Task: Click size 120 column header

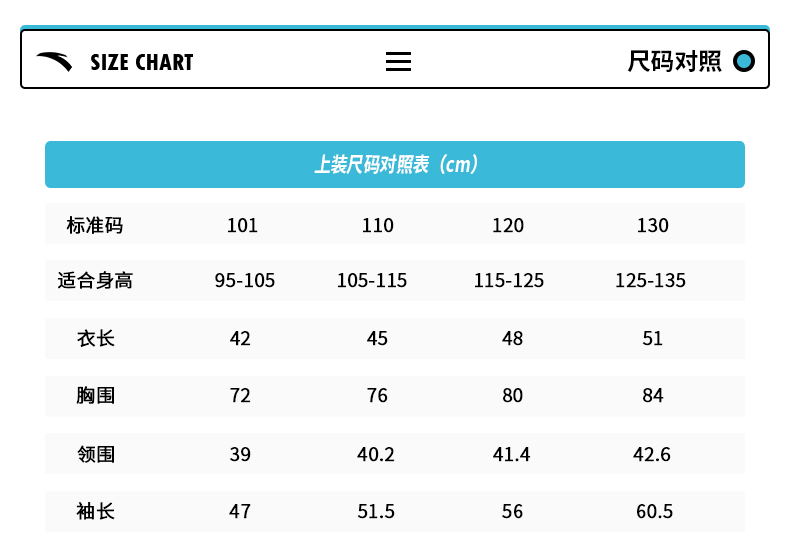Action: pos(508,225)
